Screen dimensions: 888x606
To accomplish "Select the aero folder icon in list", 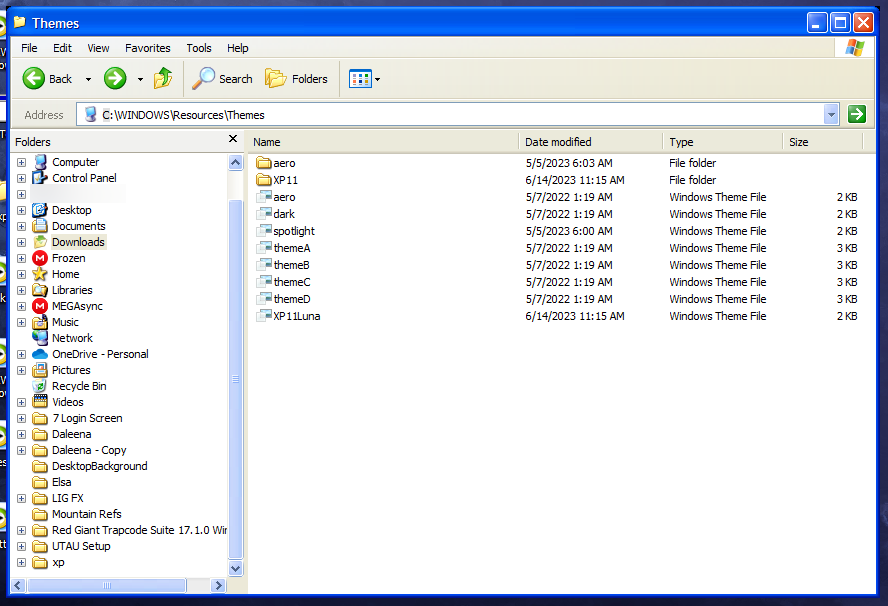I will click(263, 163).
